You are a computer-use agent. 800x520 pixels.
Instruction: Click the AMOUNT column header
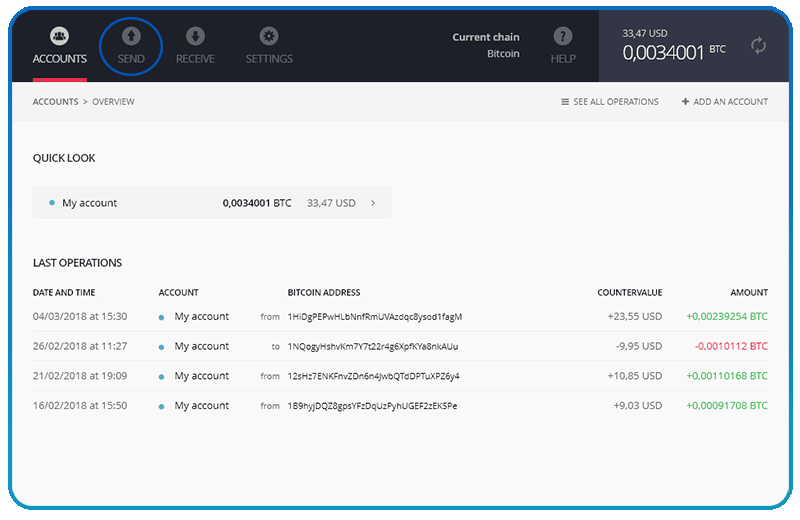click(x=749, y=292)
